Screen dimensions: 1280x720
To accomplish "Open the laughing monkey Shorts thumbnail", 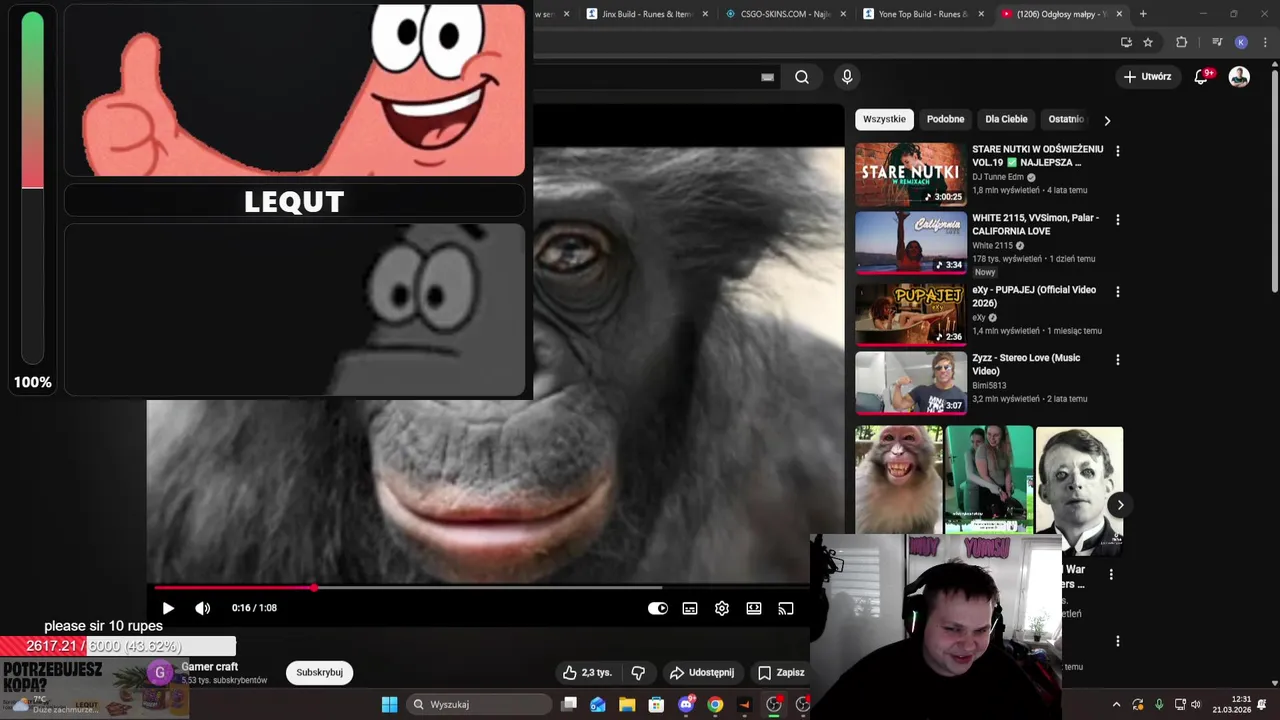I will click(898, 479).
